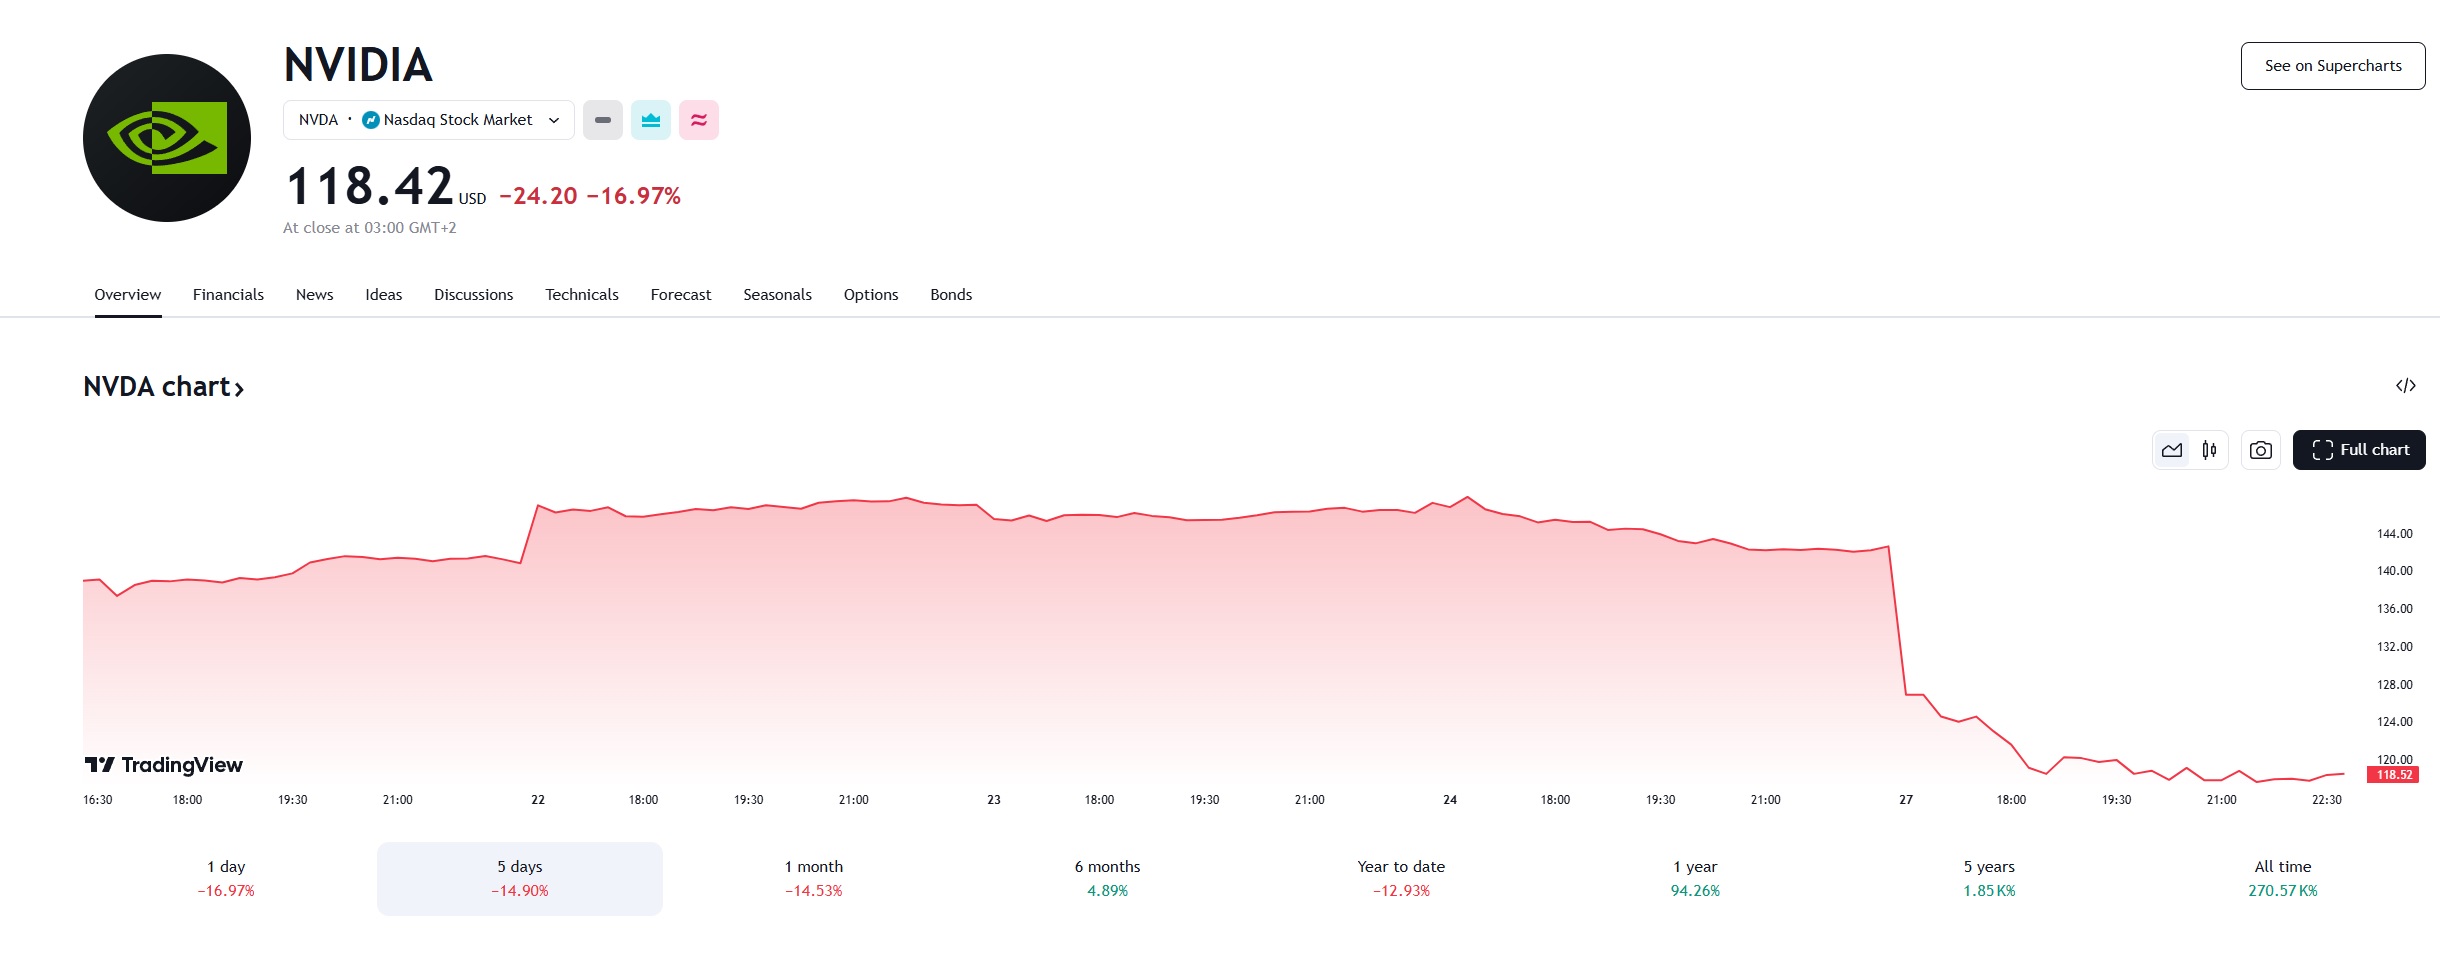Click the 144.00 price axis label

pos(2395,534)
